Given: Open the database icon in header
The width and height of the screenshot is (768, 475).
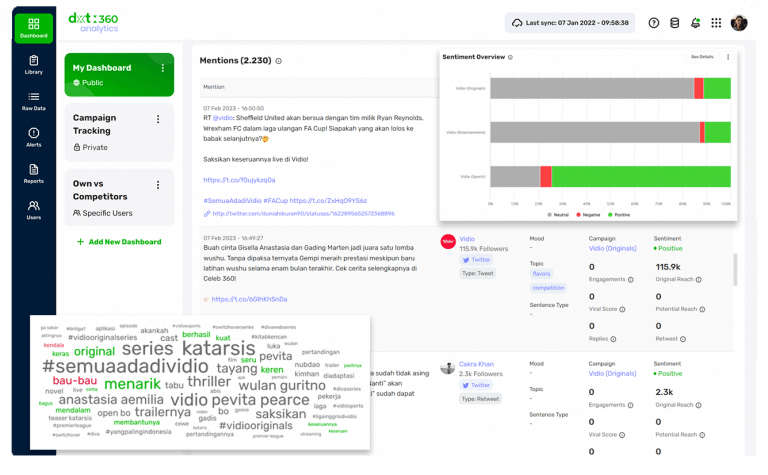Looking at the screenshot, I should [x=674, y=23].
